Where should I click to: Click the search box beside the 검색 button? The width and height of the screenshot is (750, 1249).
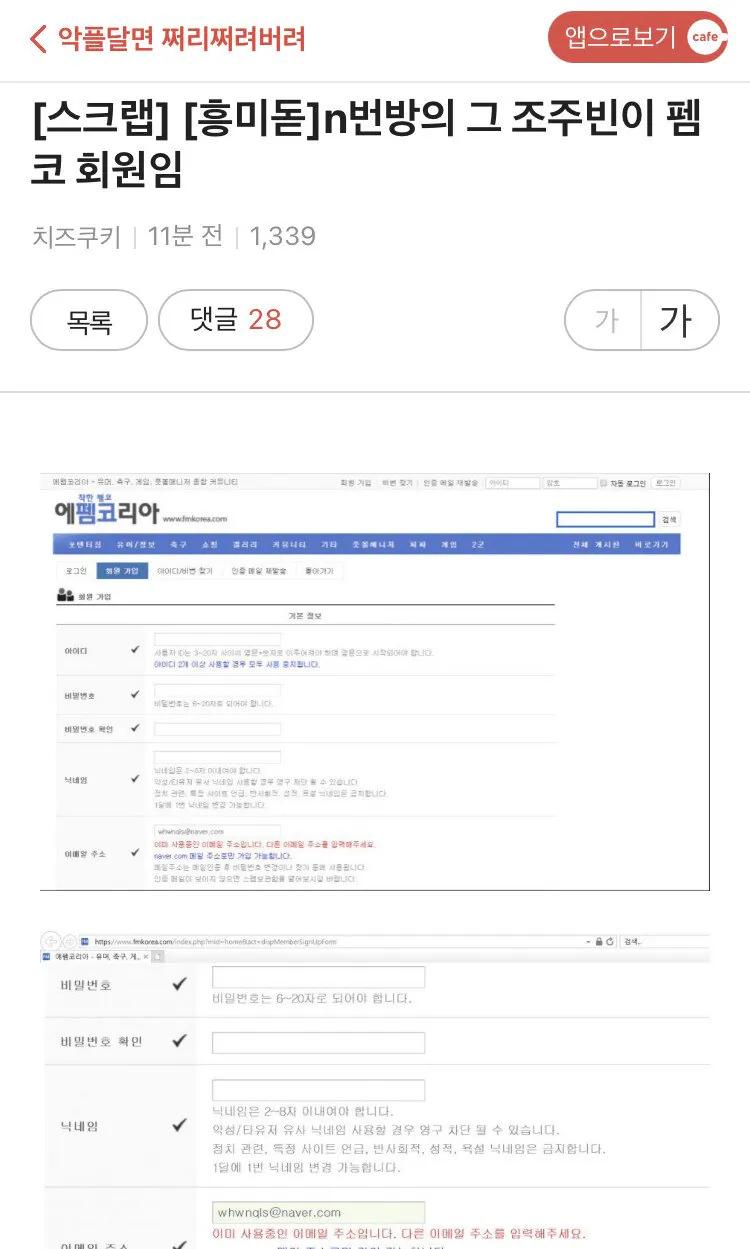point(605,519)
